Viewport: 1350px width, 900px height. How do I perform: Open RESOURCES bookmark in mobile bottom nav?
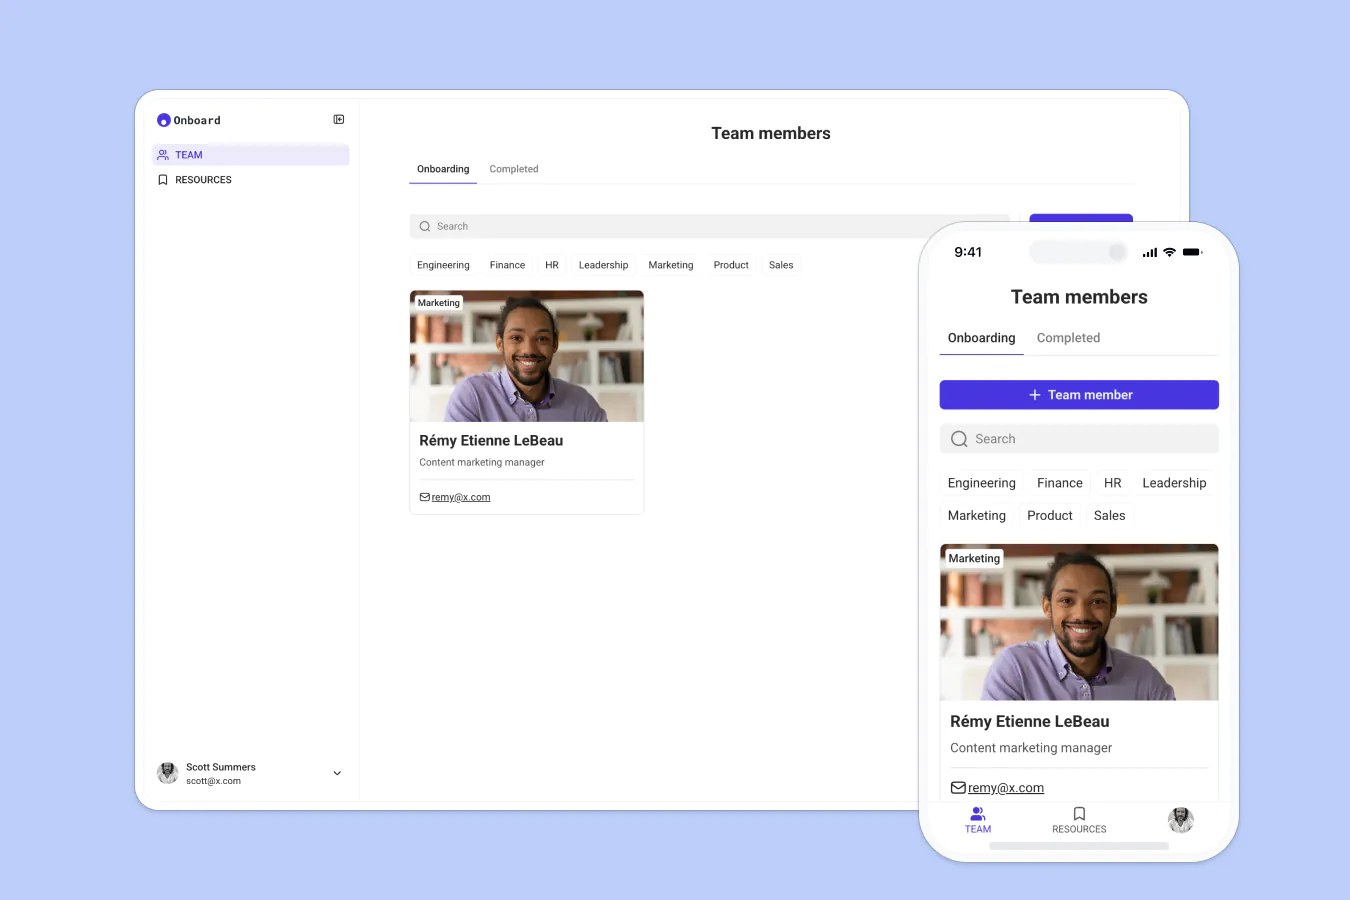click(1079, 820)
